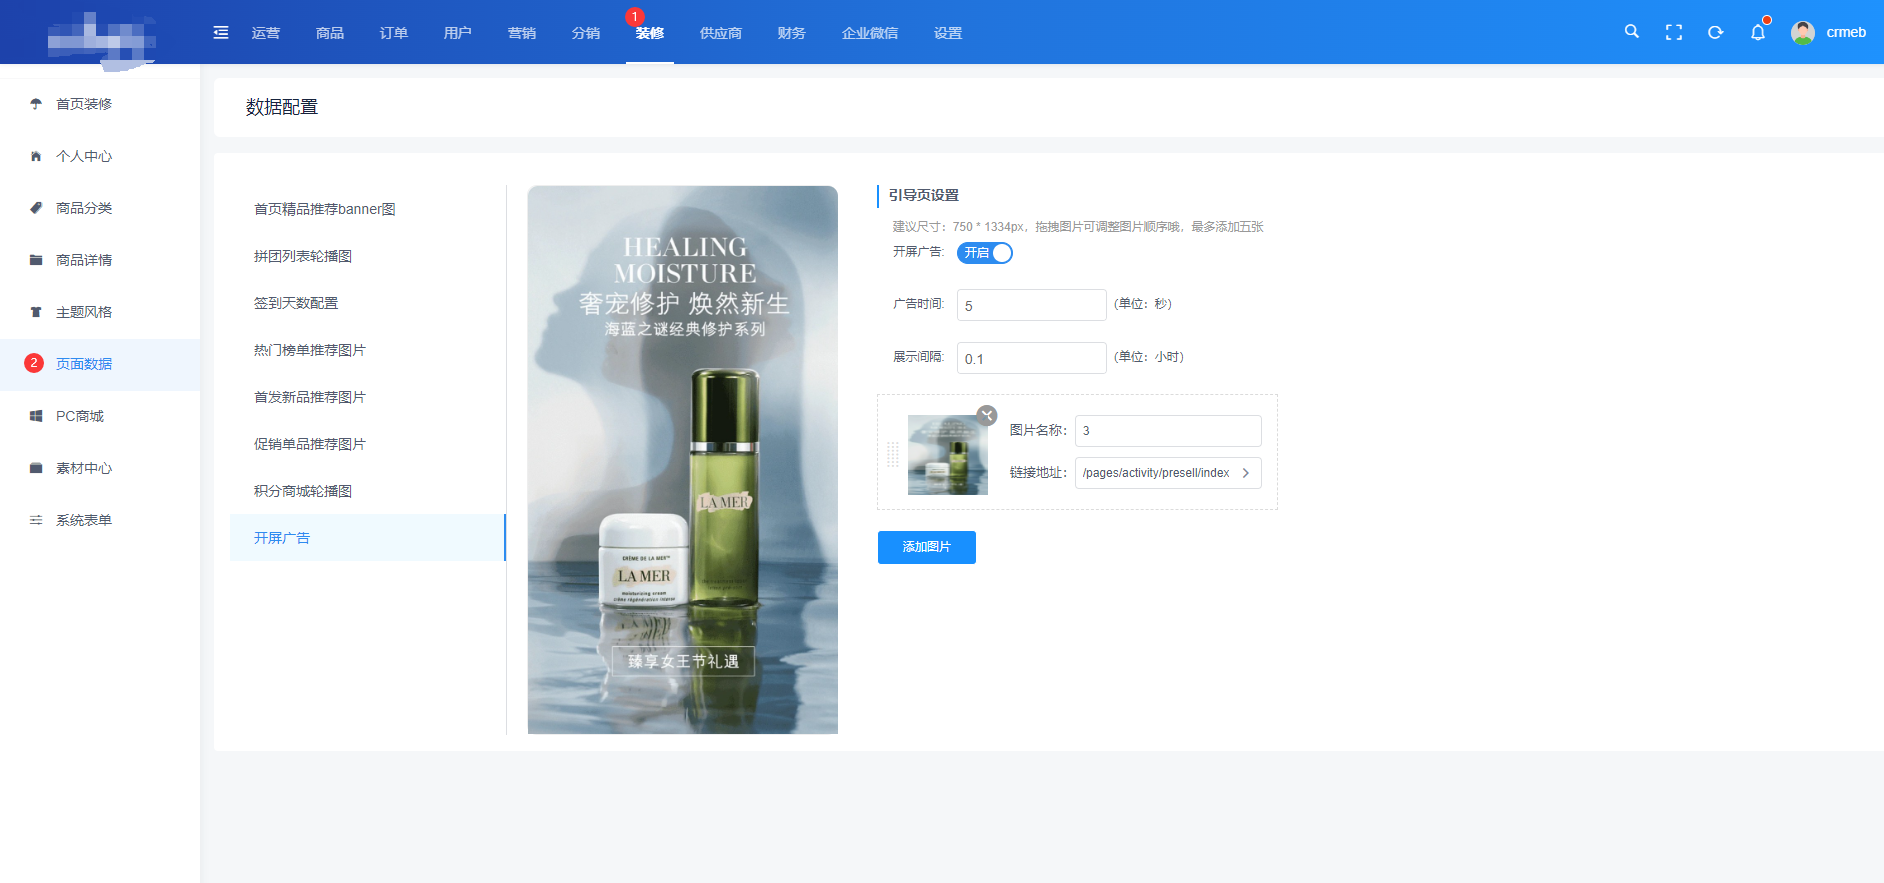Open the 企业微信 top menu
The height and width of the screenshot is (883, 1884).
tap(870, 33)
